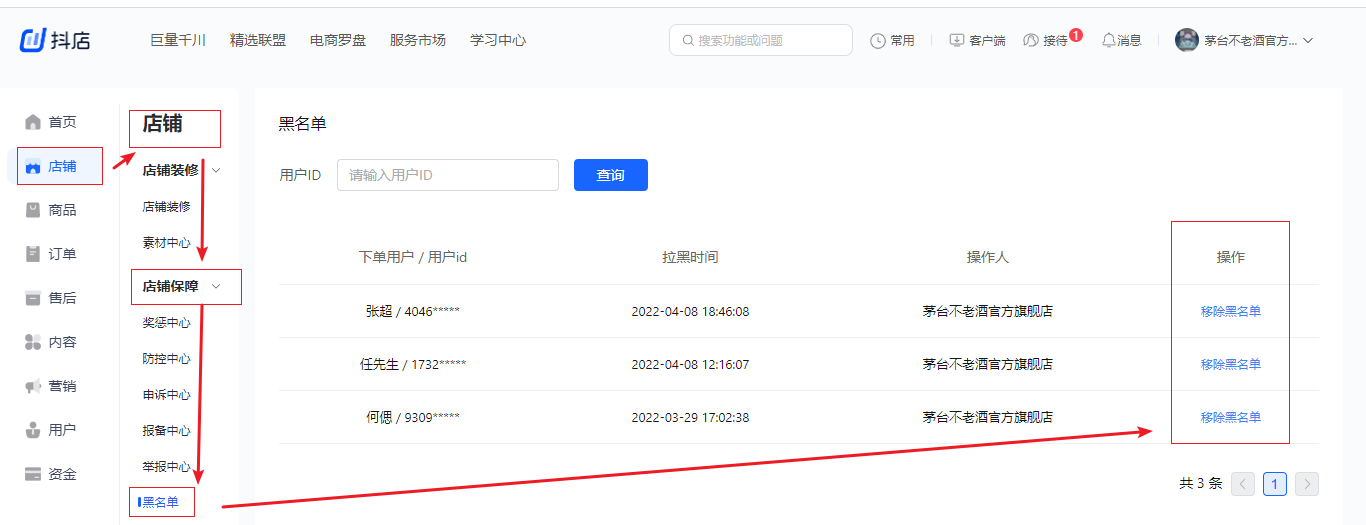1366x525 pixels.
Task: Open the 营销 megaphone icon
Action: [33, 386]
